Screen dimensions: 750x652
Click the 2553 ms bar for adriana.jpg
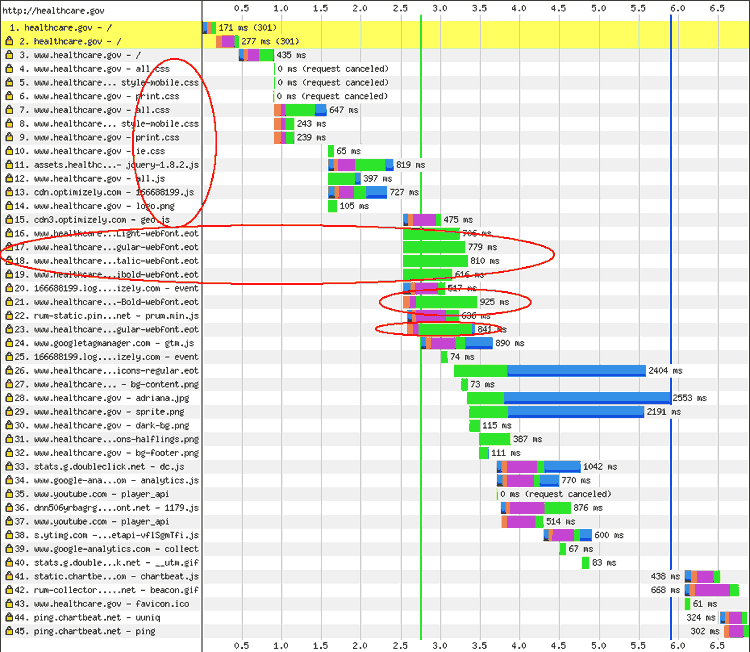point(569,398)
